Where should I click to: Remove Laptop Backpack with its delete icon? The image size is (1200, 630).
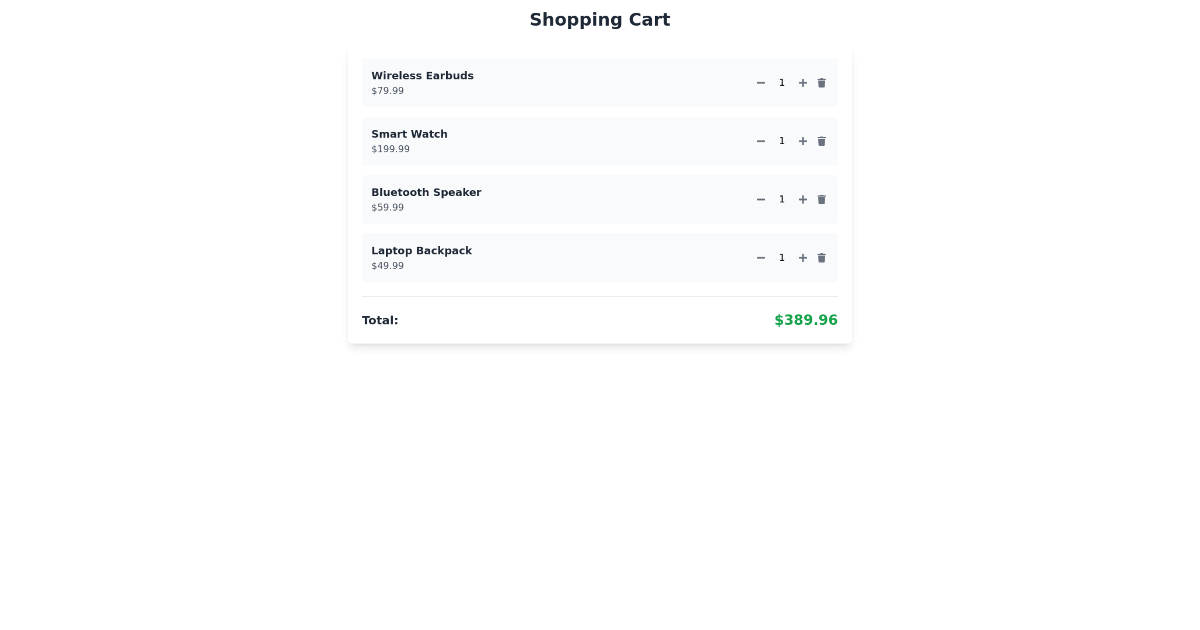(821, 258)
